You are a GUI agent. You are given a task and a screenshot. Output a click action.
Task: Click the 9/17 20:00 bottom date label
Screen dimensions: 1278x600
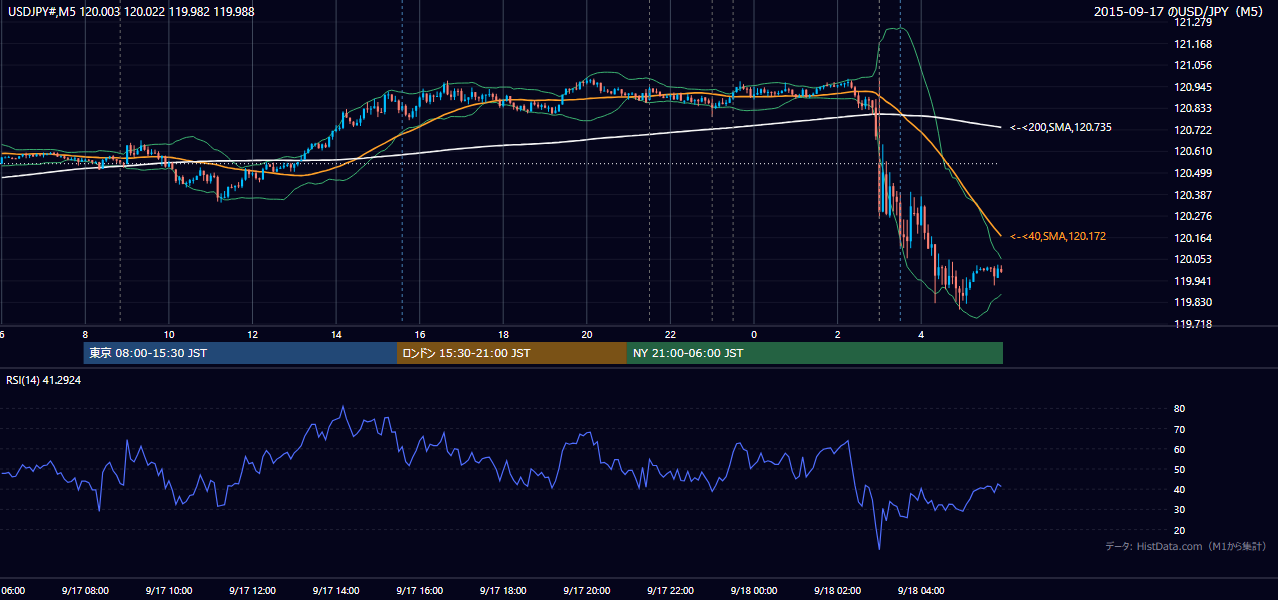(x=586, y=590)
